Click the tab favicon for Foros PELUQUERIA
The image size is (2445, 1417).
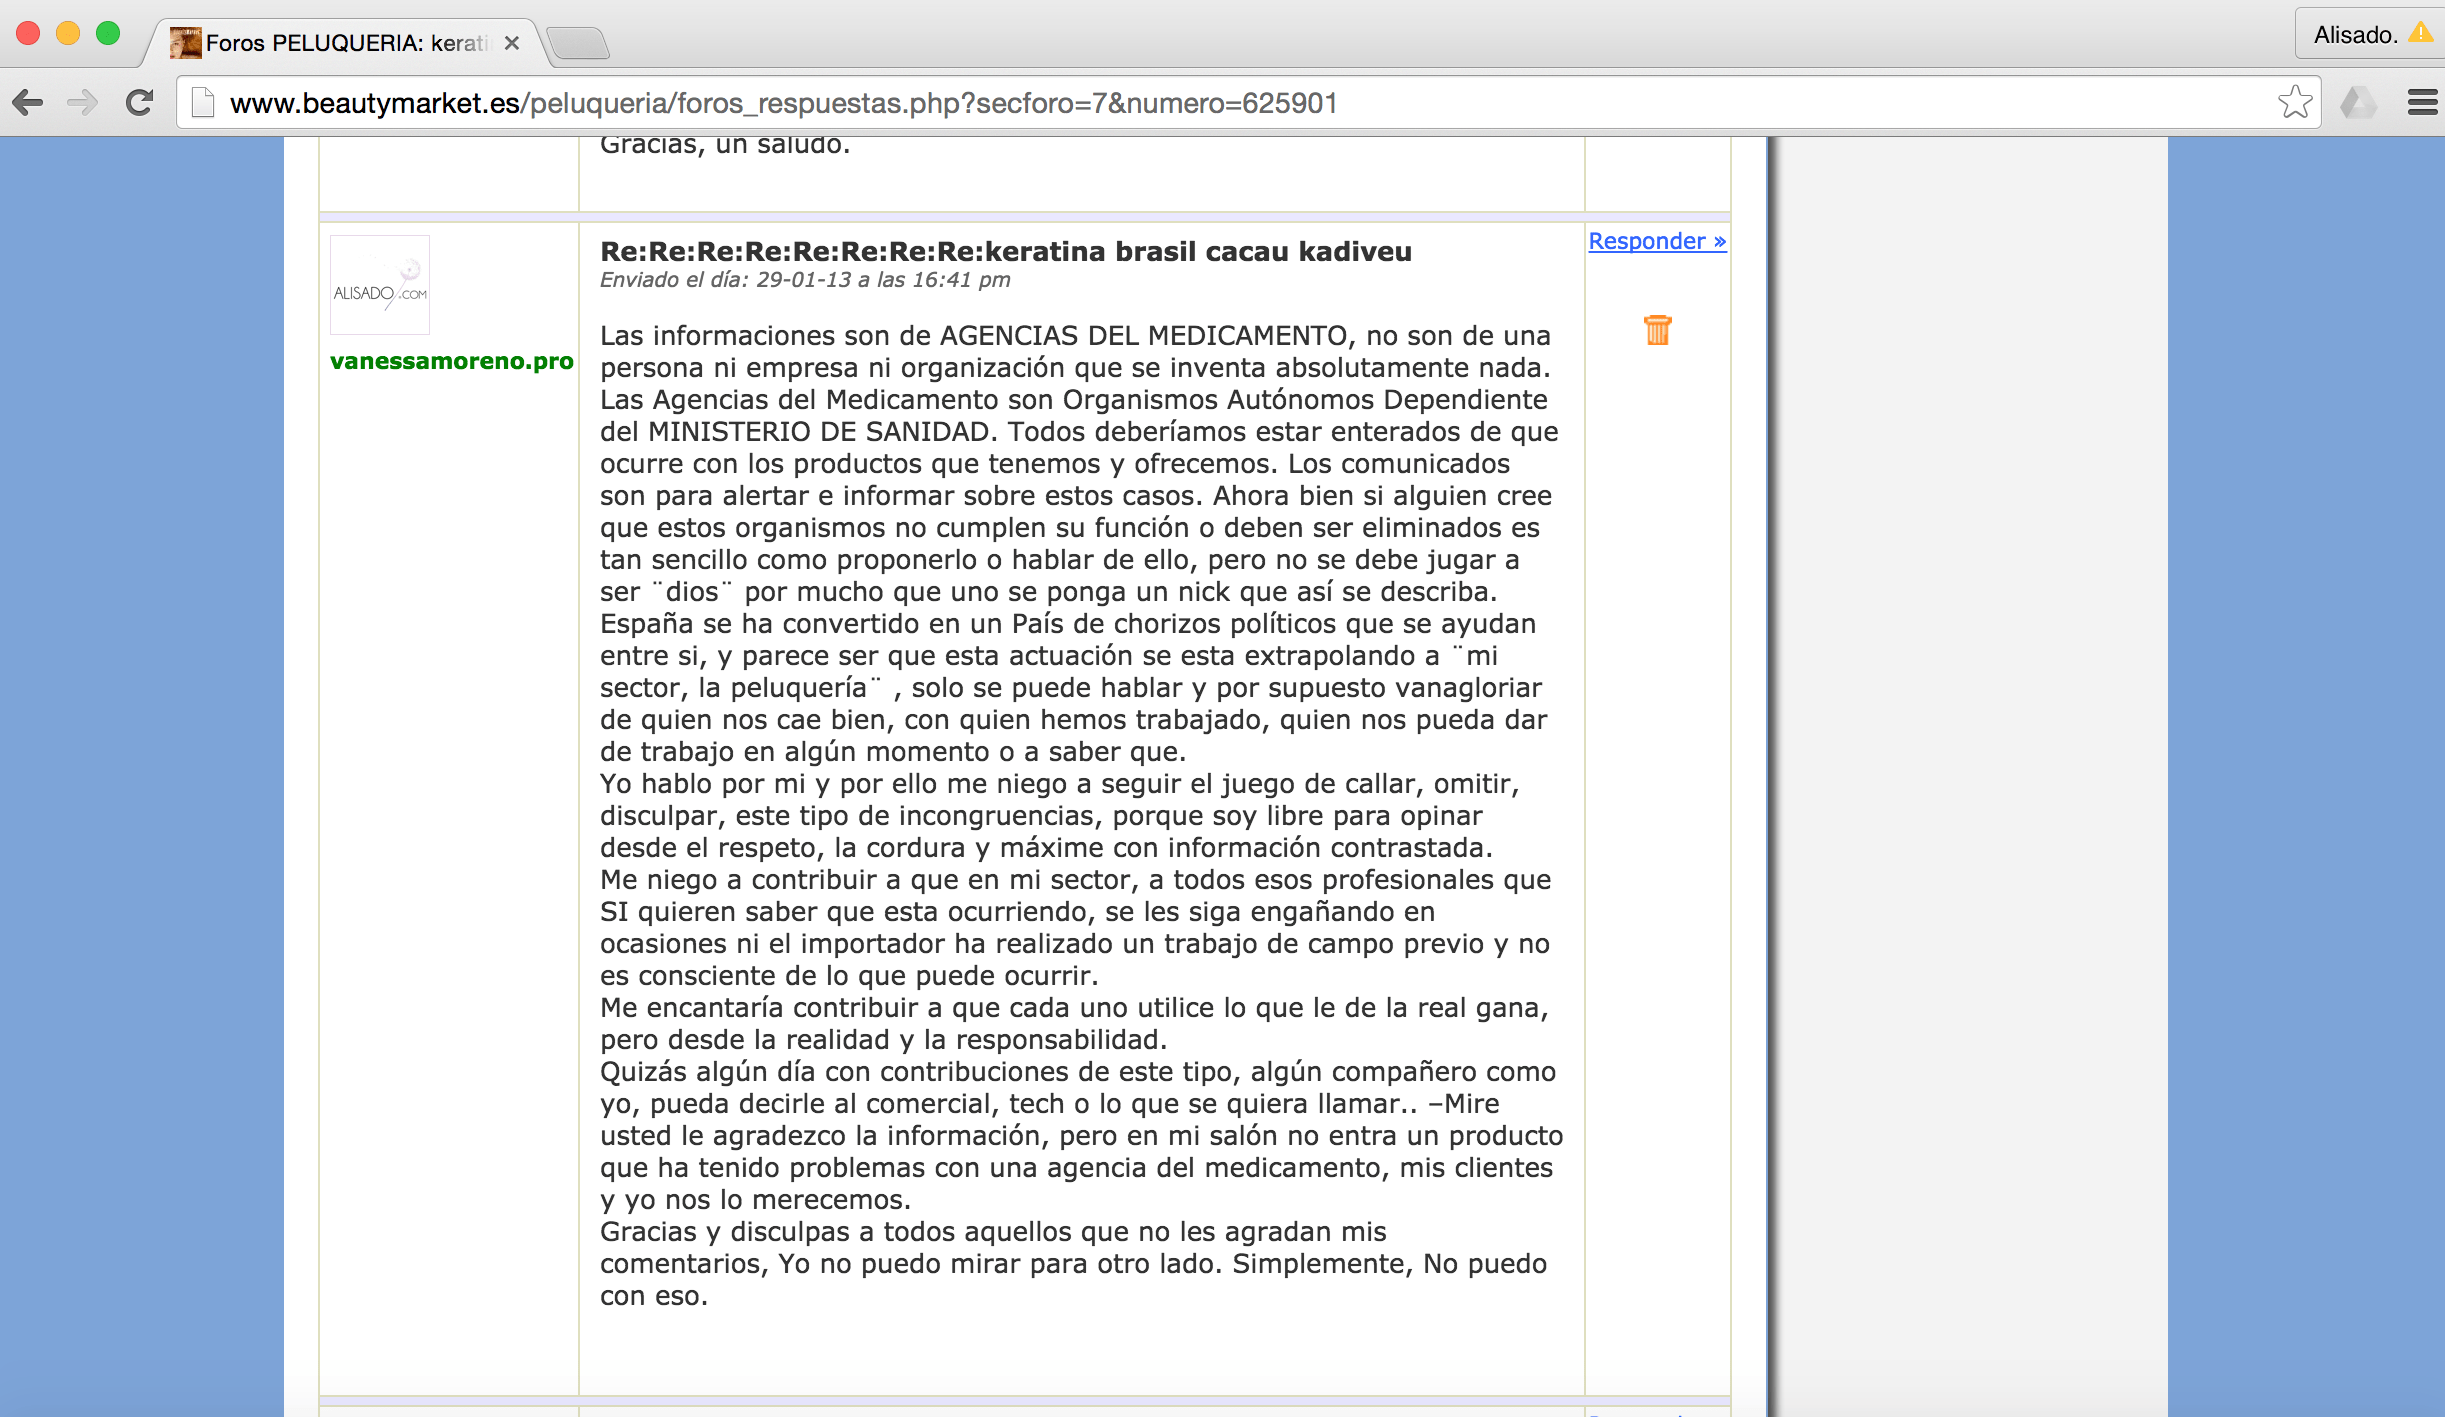pos(185,43)
